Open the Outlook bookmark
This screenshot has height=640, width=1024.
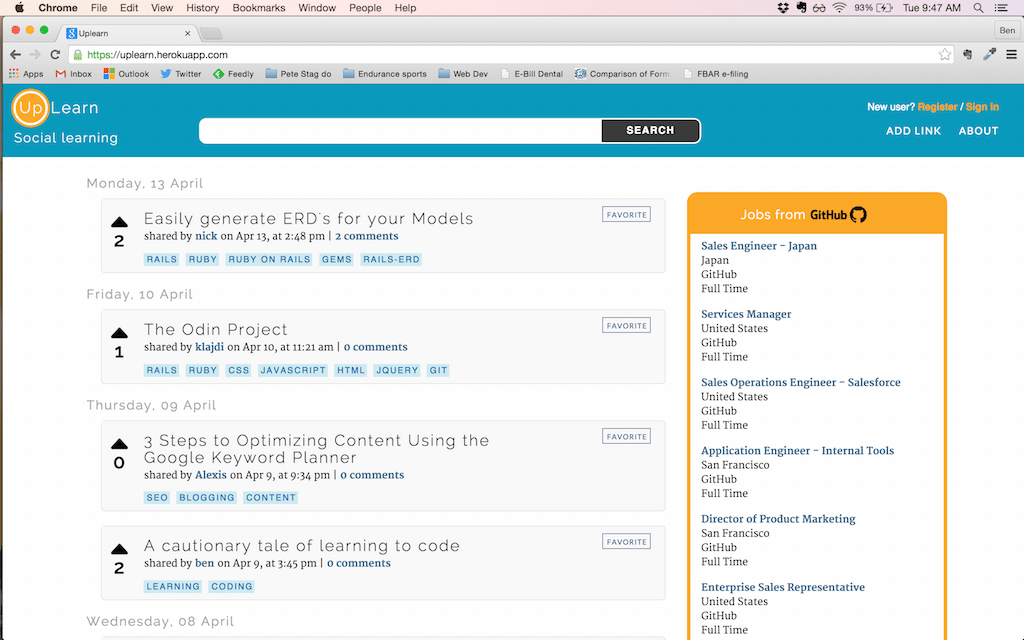(126, 74)
